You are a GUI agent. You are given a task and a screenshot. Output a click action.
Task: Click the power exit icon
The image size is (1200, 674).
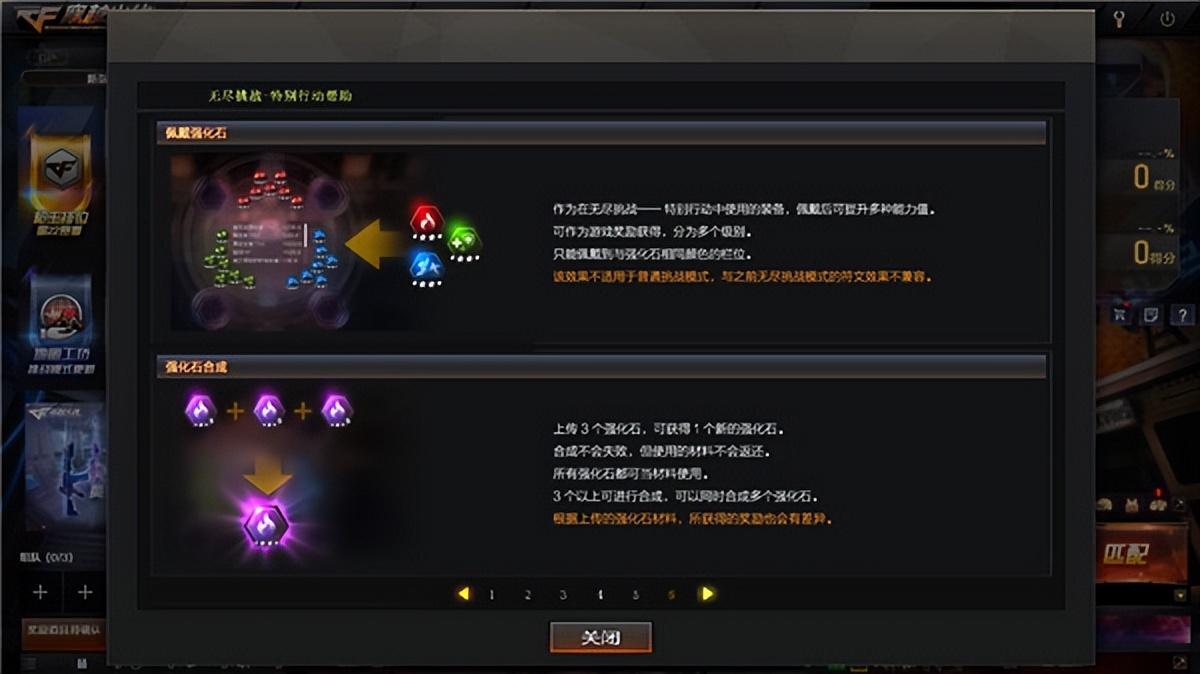coord(1167,19)
